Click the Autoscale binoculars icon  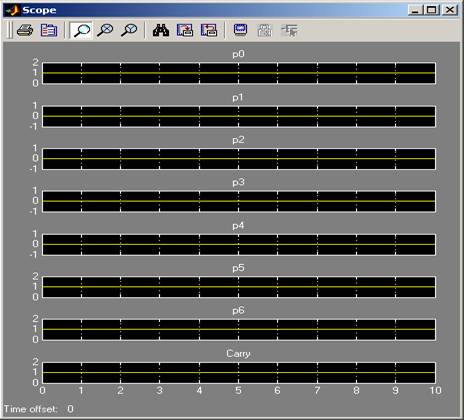pyautogui.click(x=161, y=30)
